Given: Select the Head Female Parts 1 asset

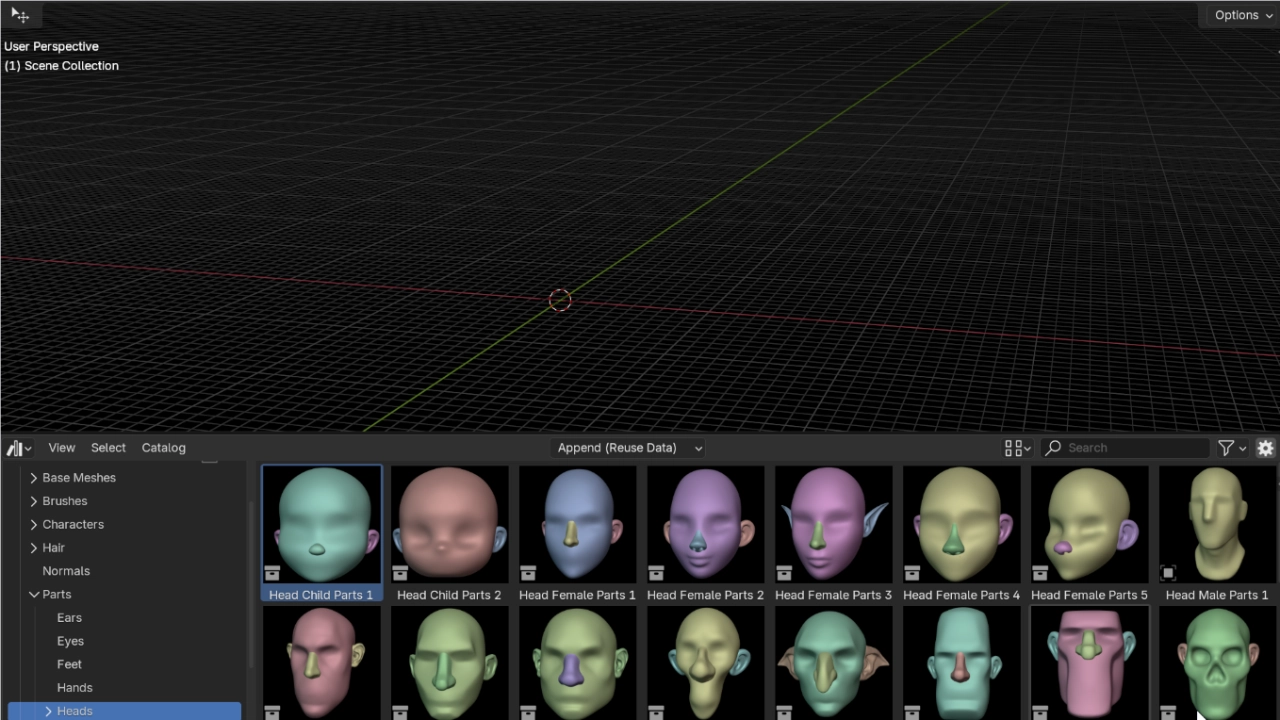Looking at the screenshot, I should [x=577, y=533].
